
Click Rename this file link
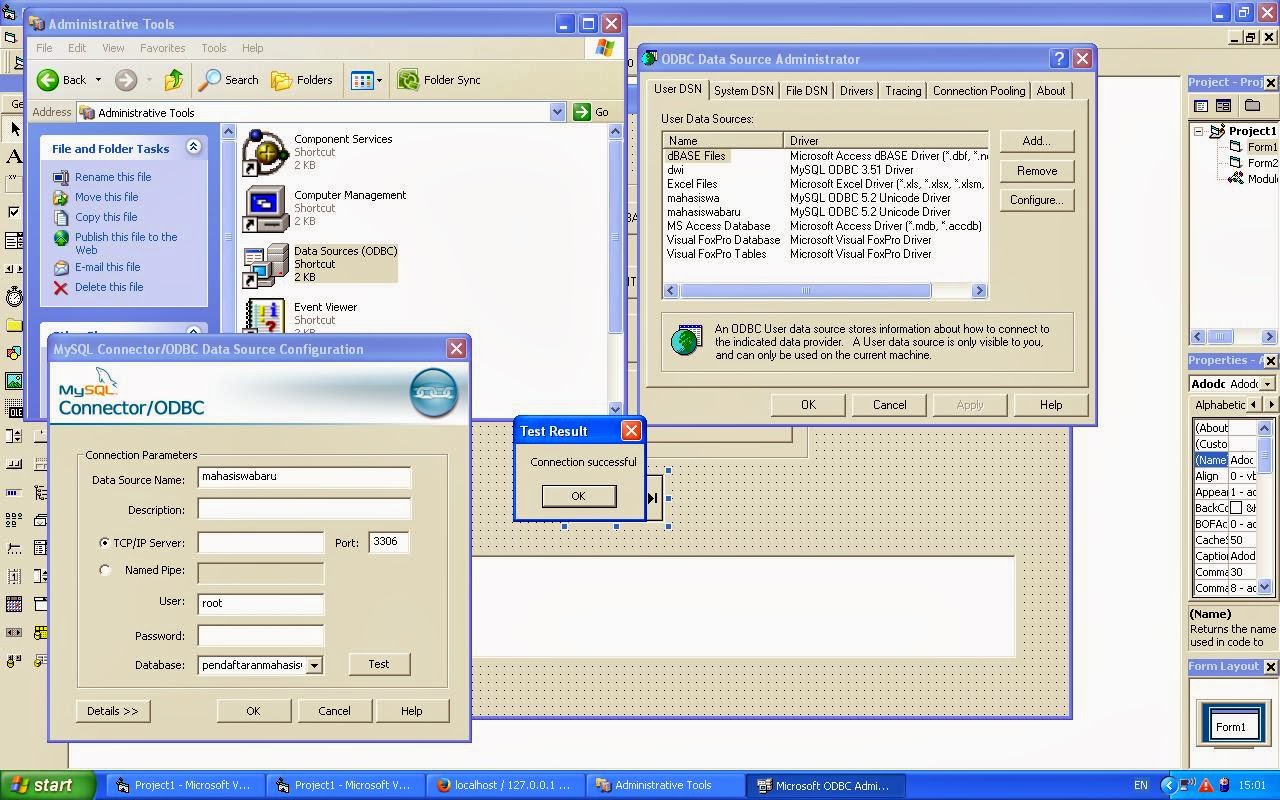(x=113, y=177)
